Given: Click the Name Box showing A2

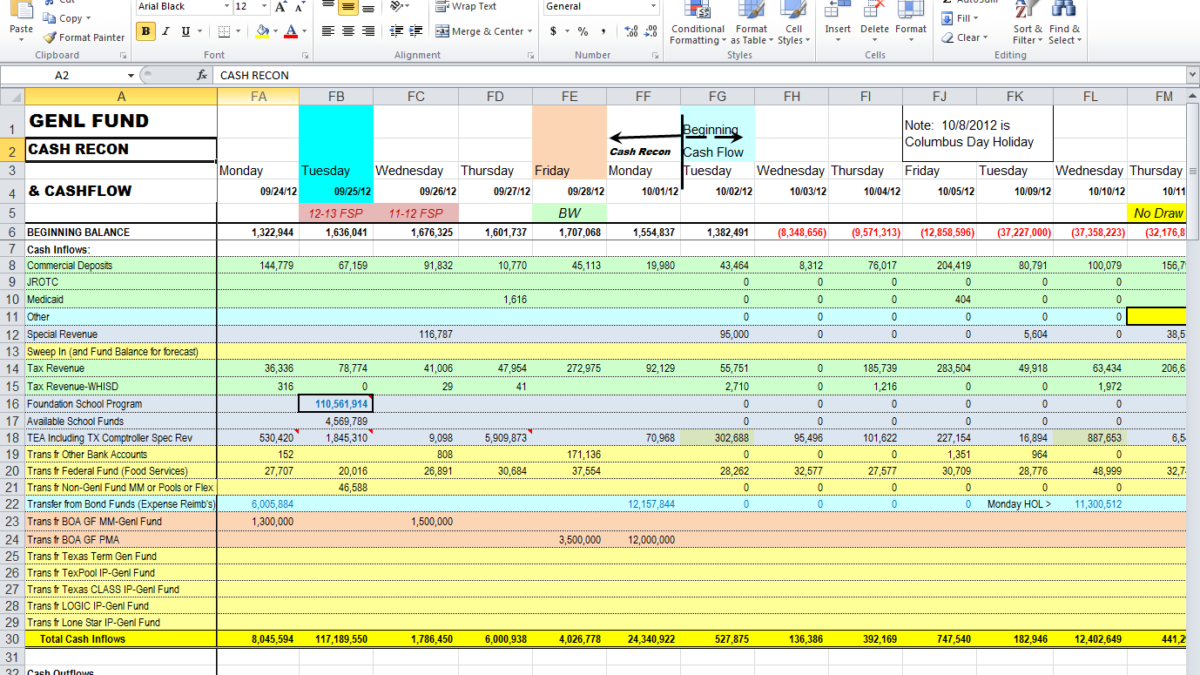Looking at the screenshot, I should coord(62,76).
